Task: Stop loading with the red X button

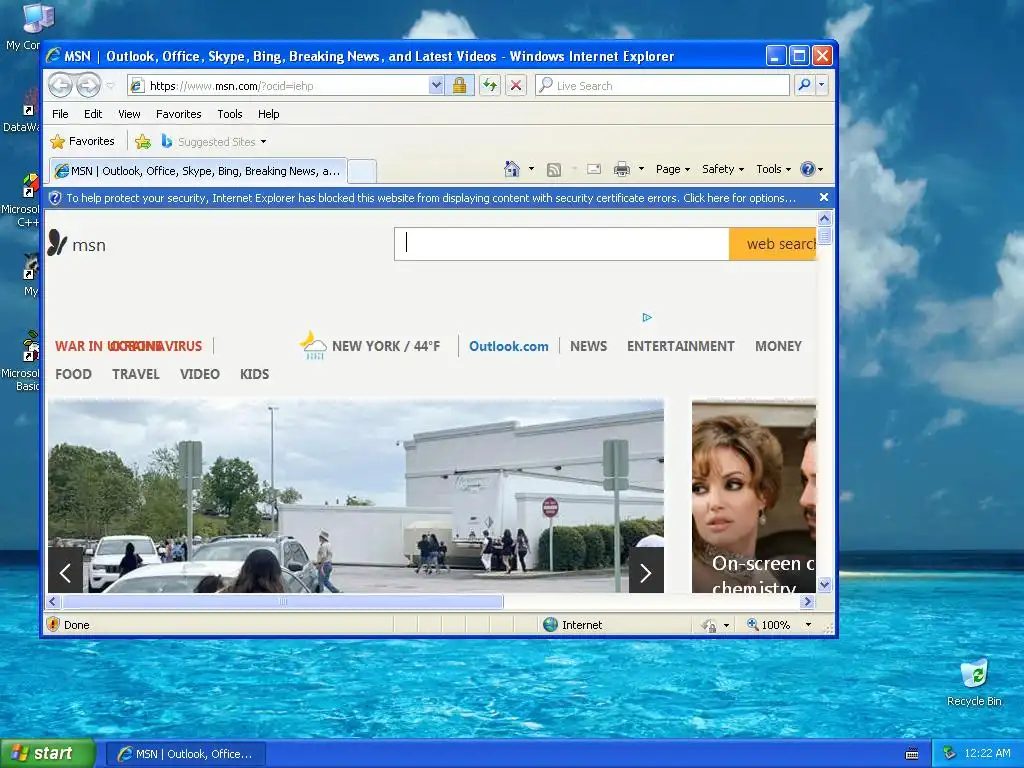Action: (516, 86)
